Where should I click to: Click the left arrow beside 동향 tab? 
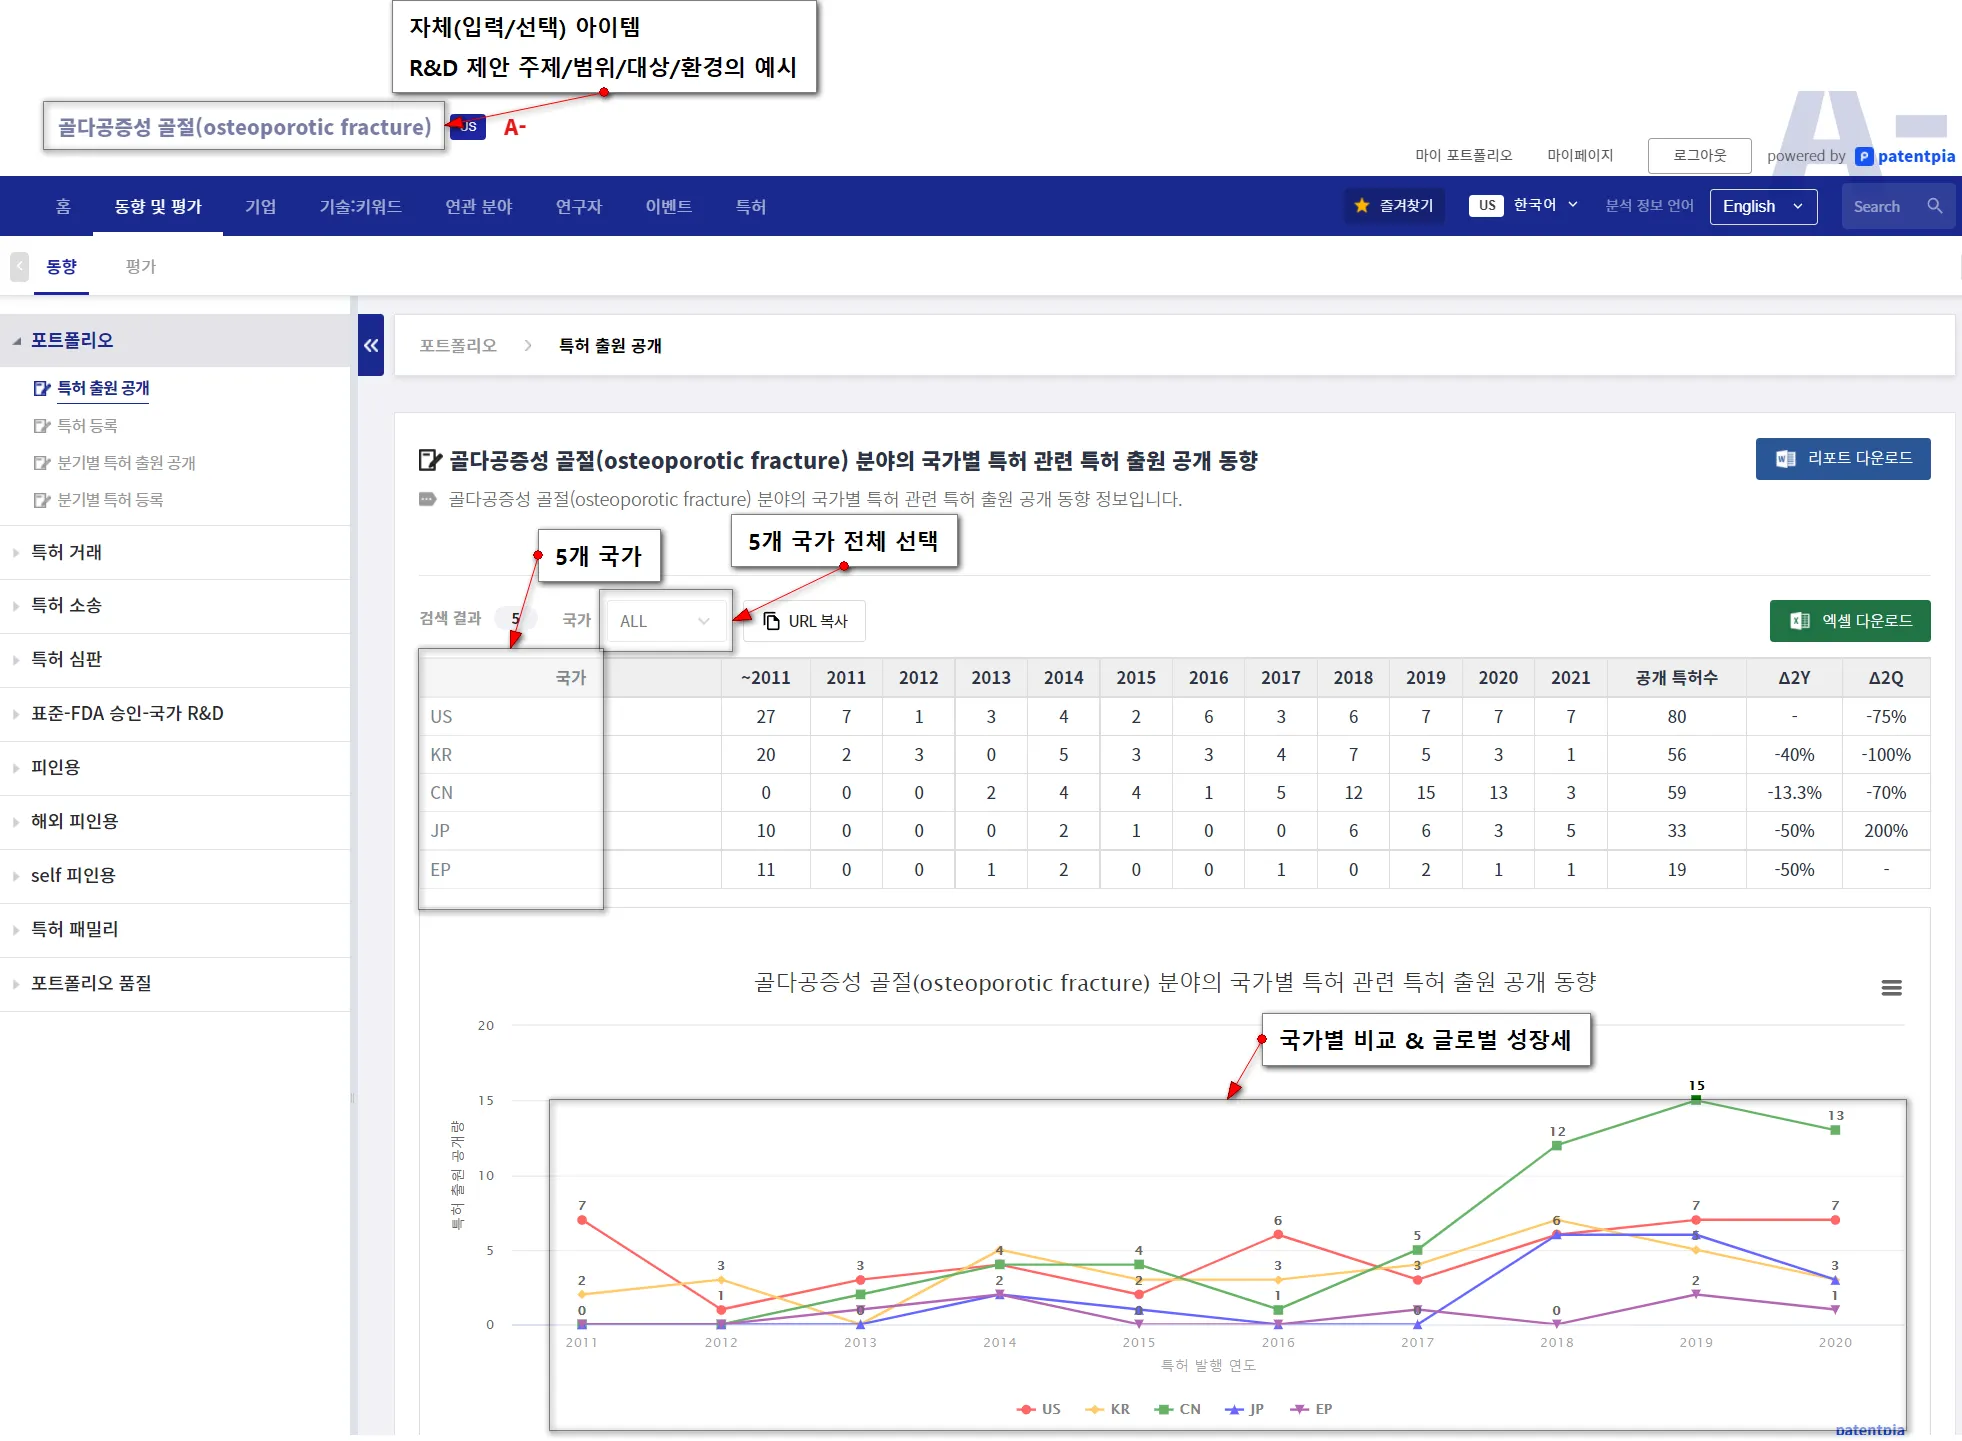[19, 267]
